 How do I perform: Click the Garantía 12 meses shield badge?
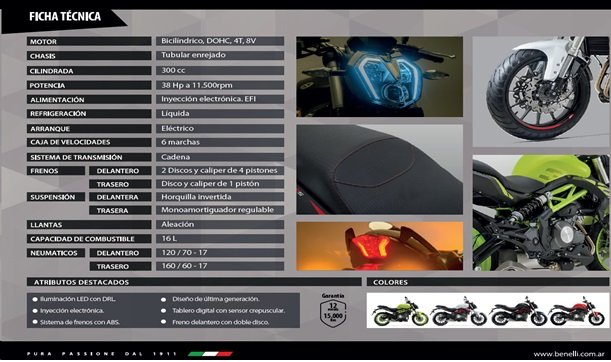(333, 310)
